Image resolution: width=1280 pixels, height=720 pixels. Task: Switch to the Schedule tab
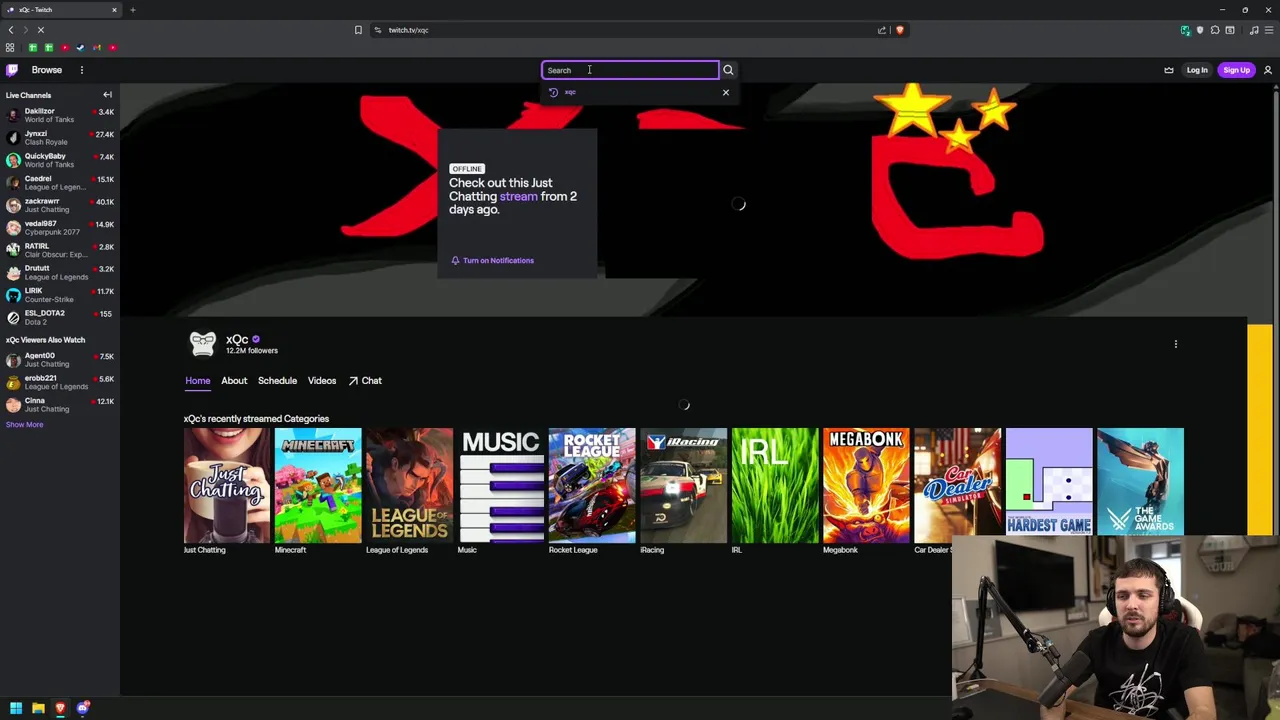coord(277,381)
